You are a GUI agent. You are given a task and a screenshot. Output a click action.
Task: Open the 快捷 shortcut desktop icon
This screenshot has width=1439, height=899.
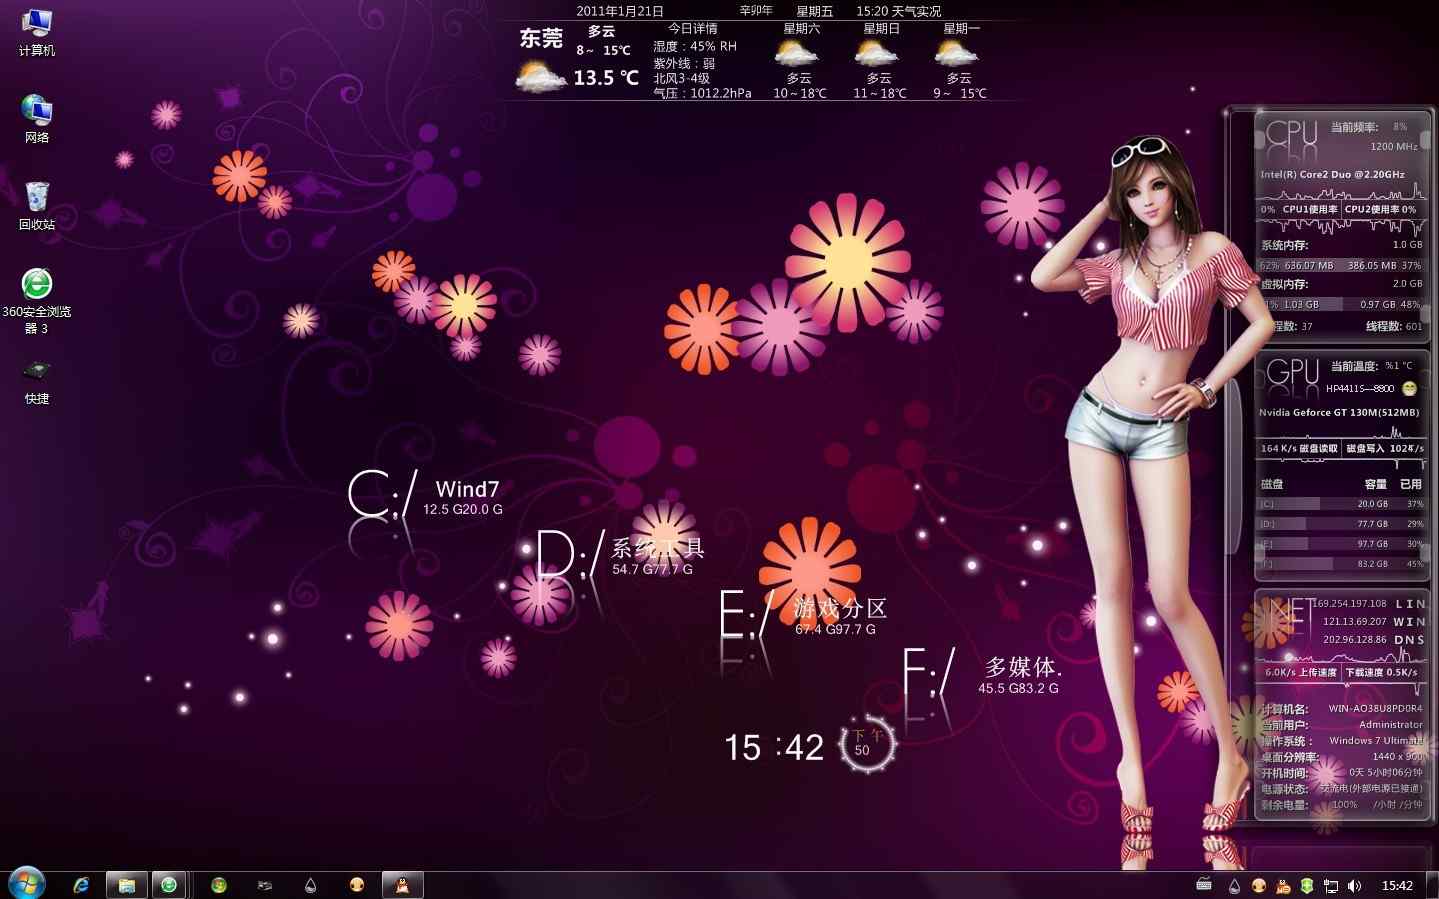click(36, 381)
